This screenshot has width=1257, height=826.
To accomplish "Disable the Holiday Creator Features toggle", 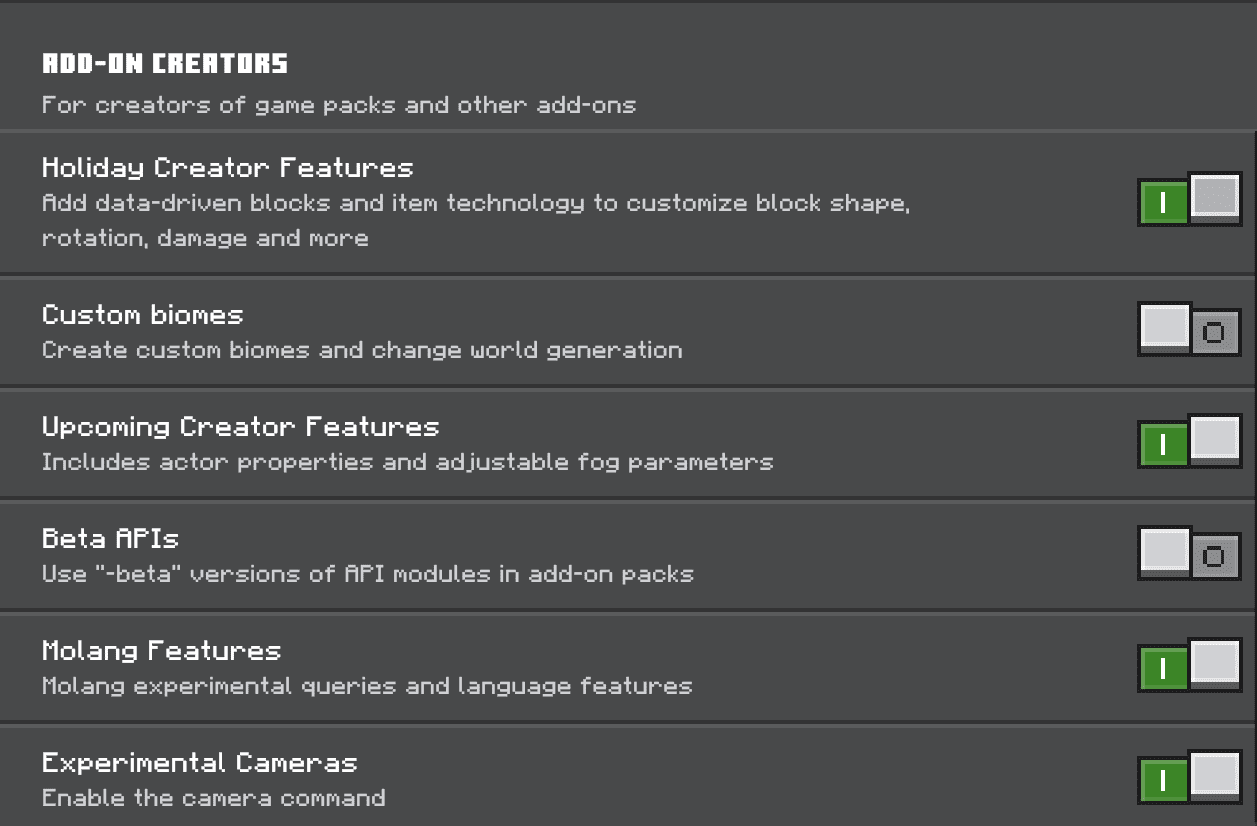I will point(1190,201).
